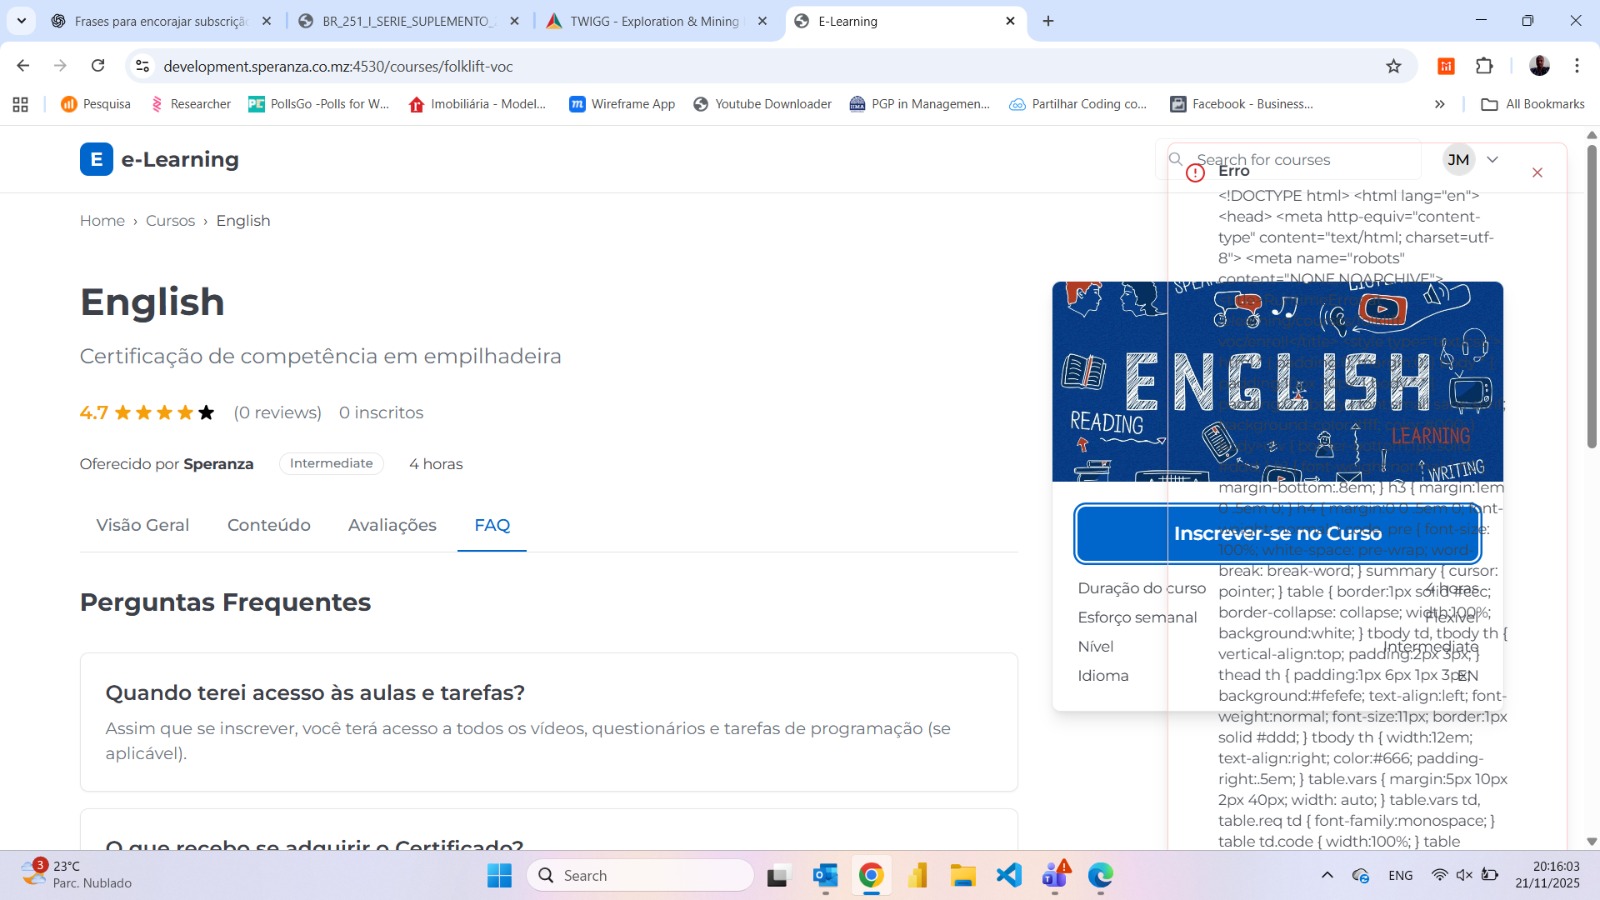Click the e-Learning logo icon
The height and width of the screenshot is (900, 1600).
coord(96,159)
